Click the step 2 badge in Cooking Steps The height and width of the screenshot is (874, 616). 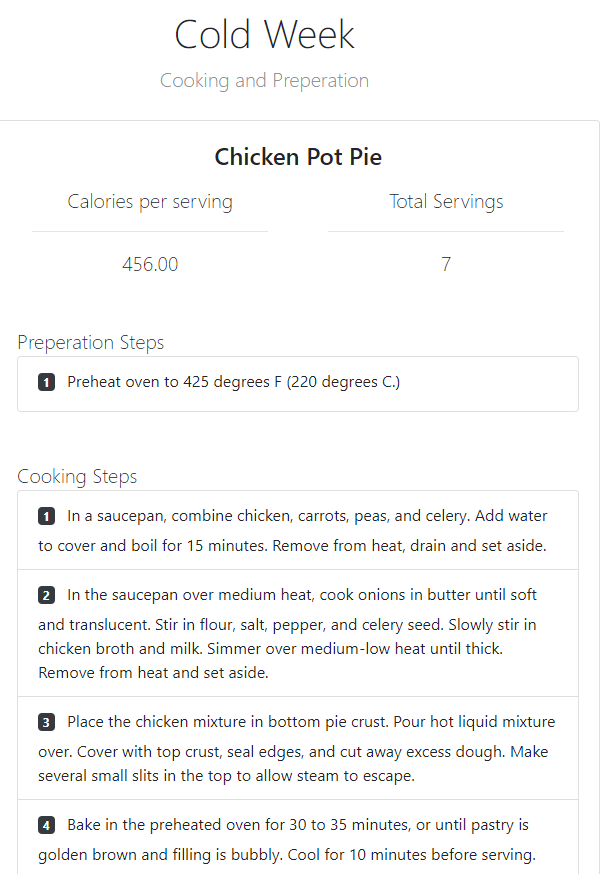coord(46,596)
